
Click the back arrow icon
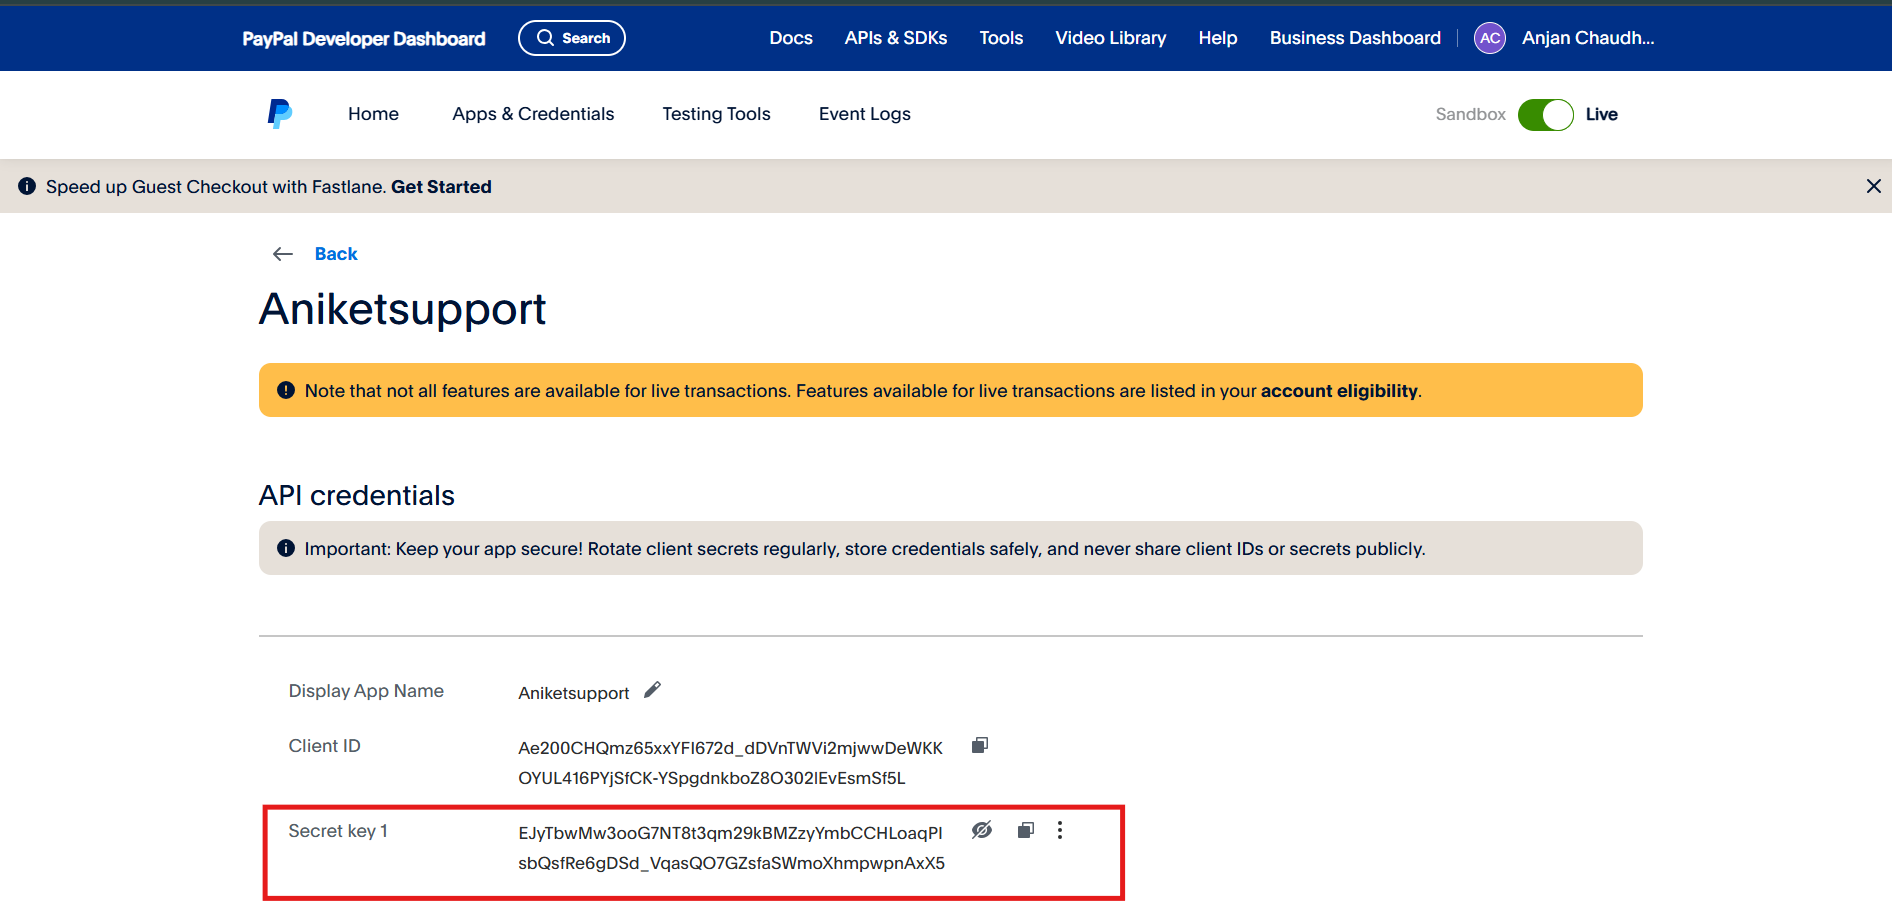click(283, 254)
